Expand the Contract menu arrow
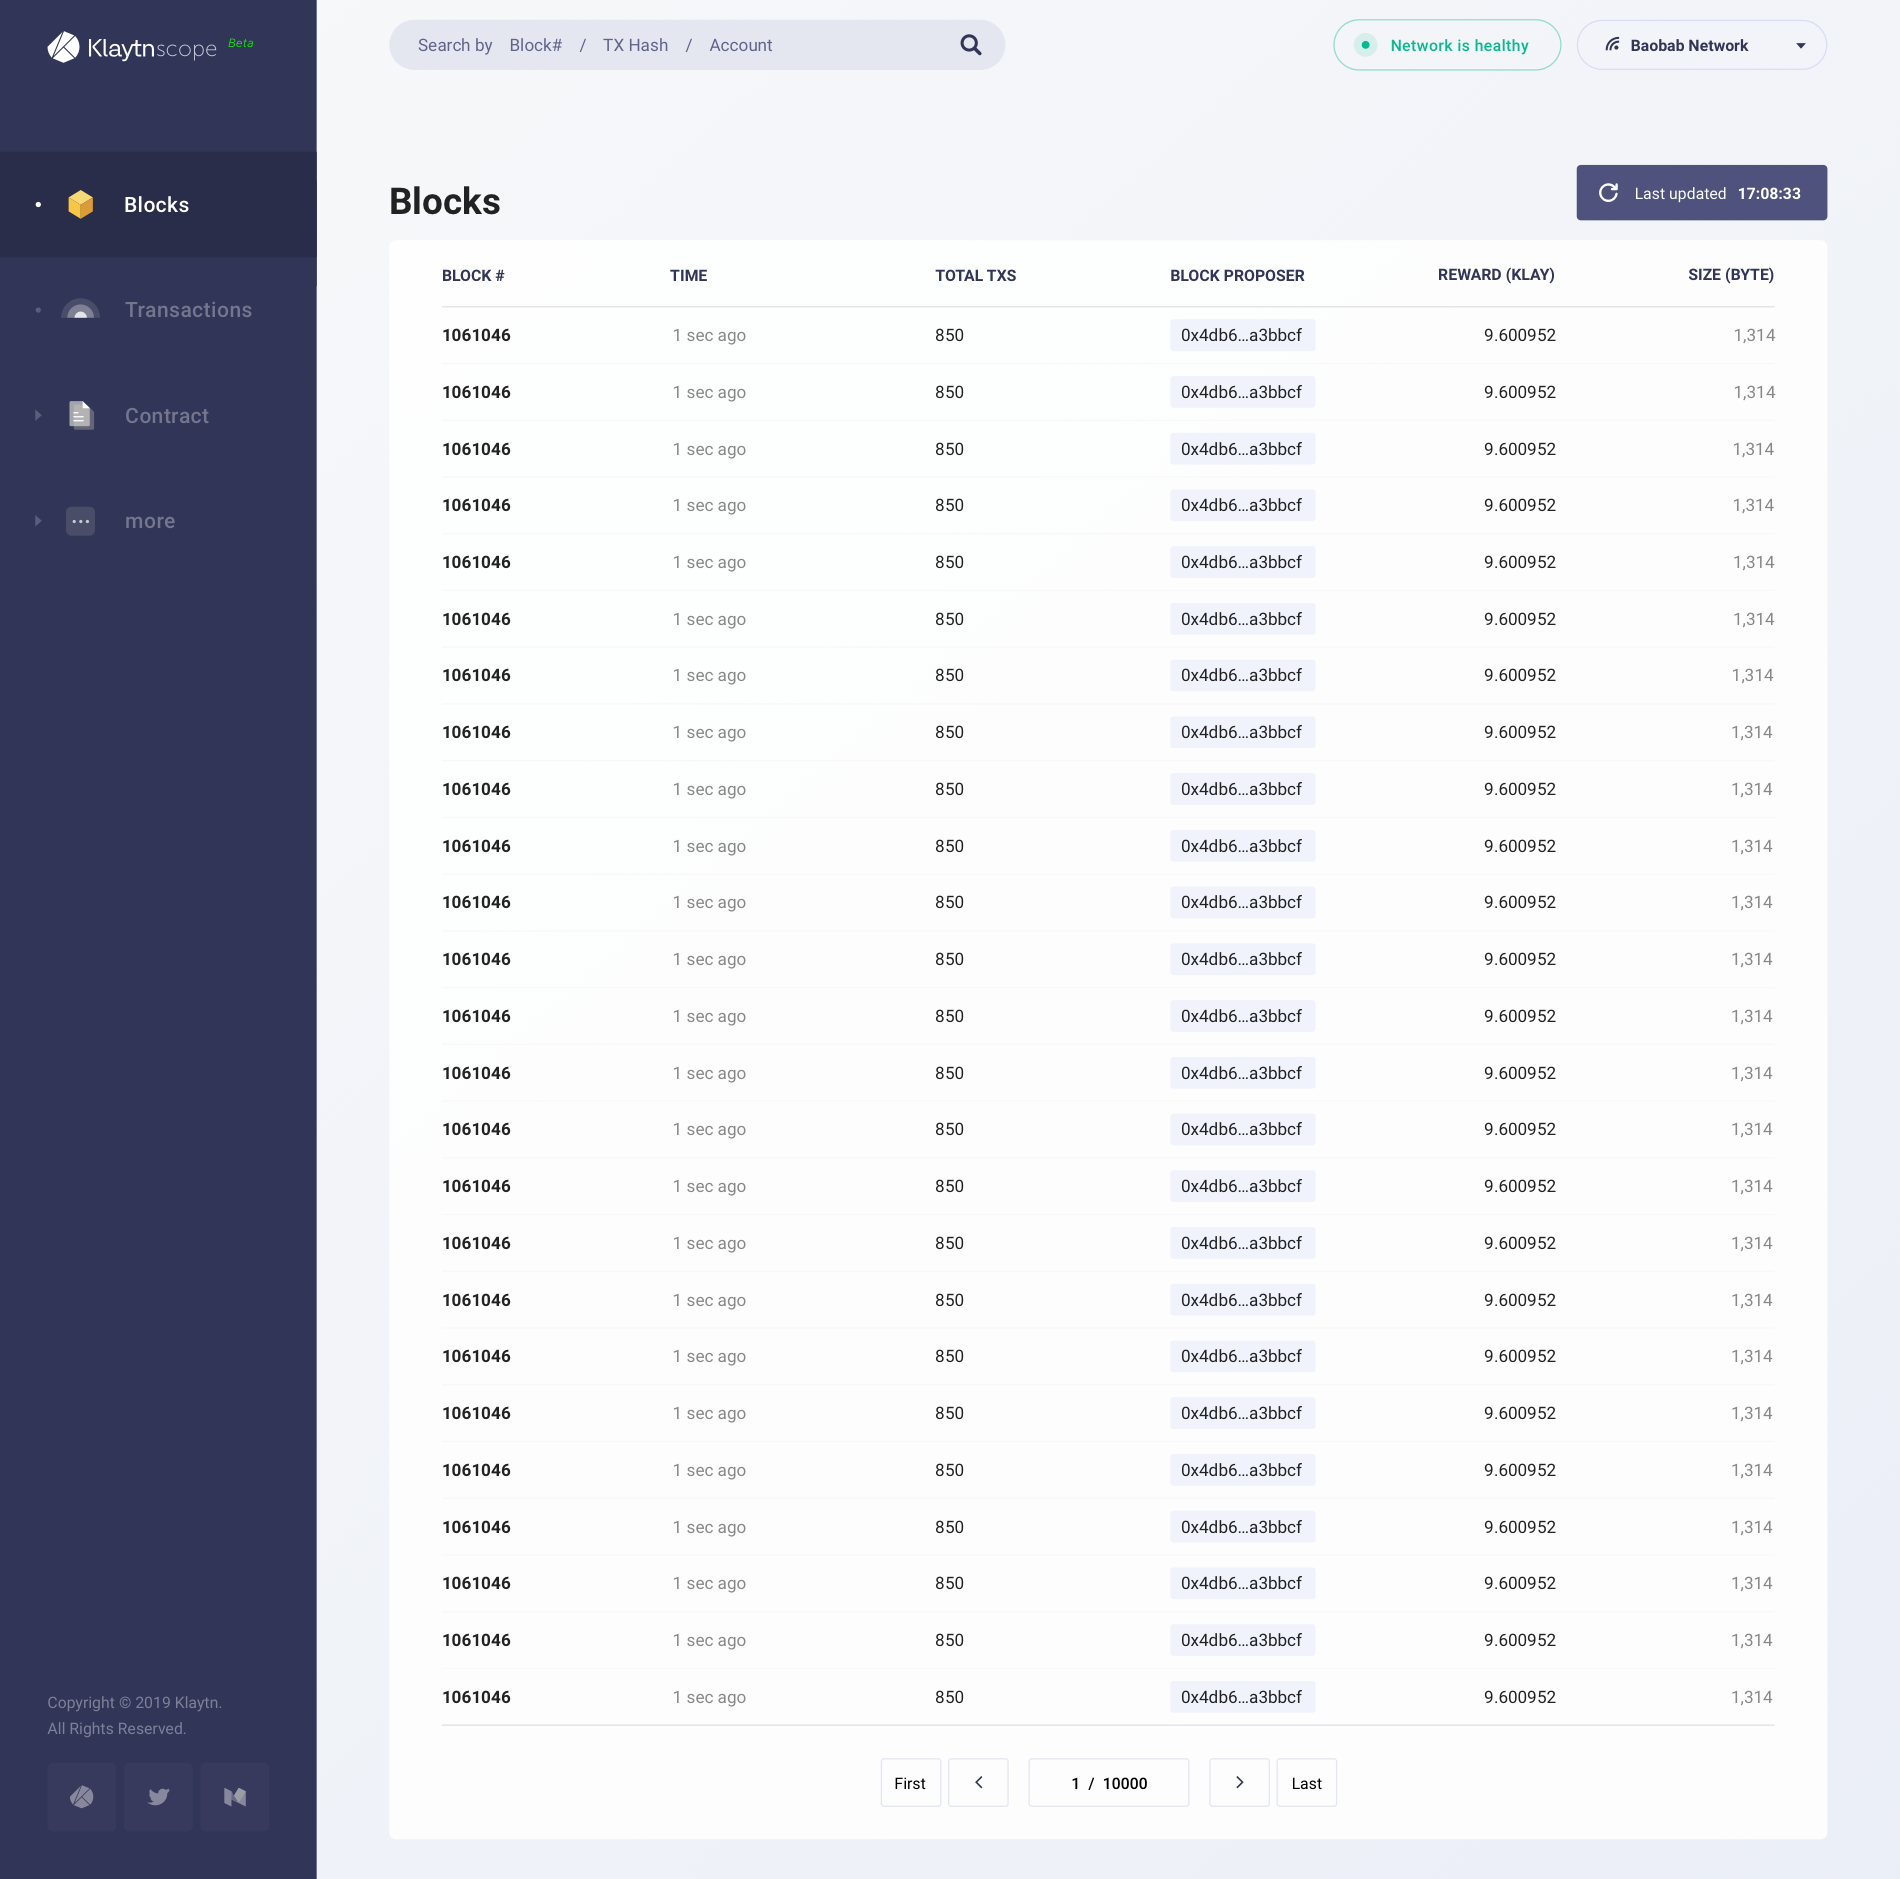This screenshot has height=1879, width=1900. 38,415
